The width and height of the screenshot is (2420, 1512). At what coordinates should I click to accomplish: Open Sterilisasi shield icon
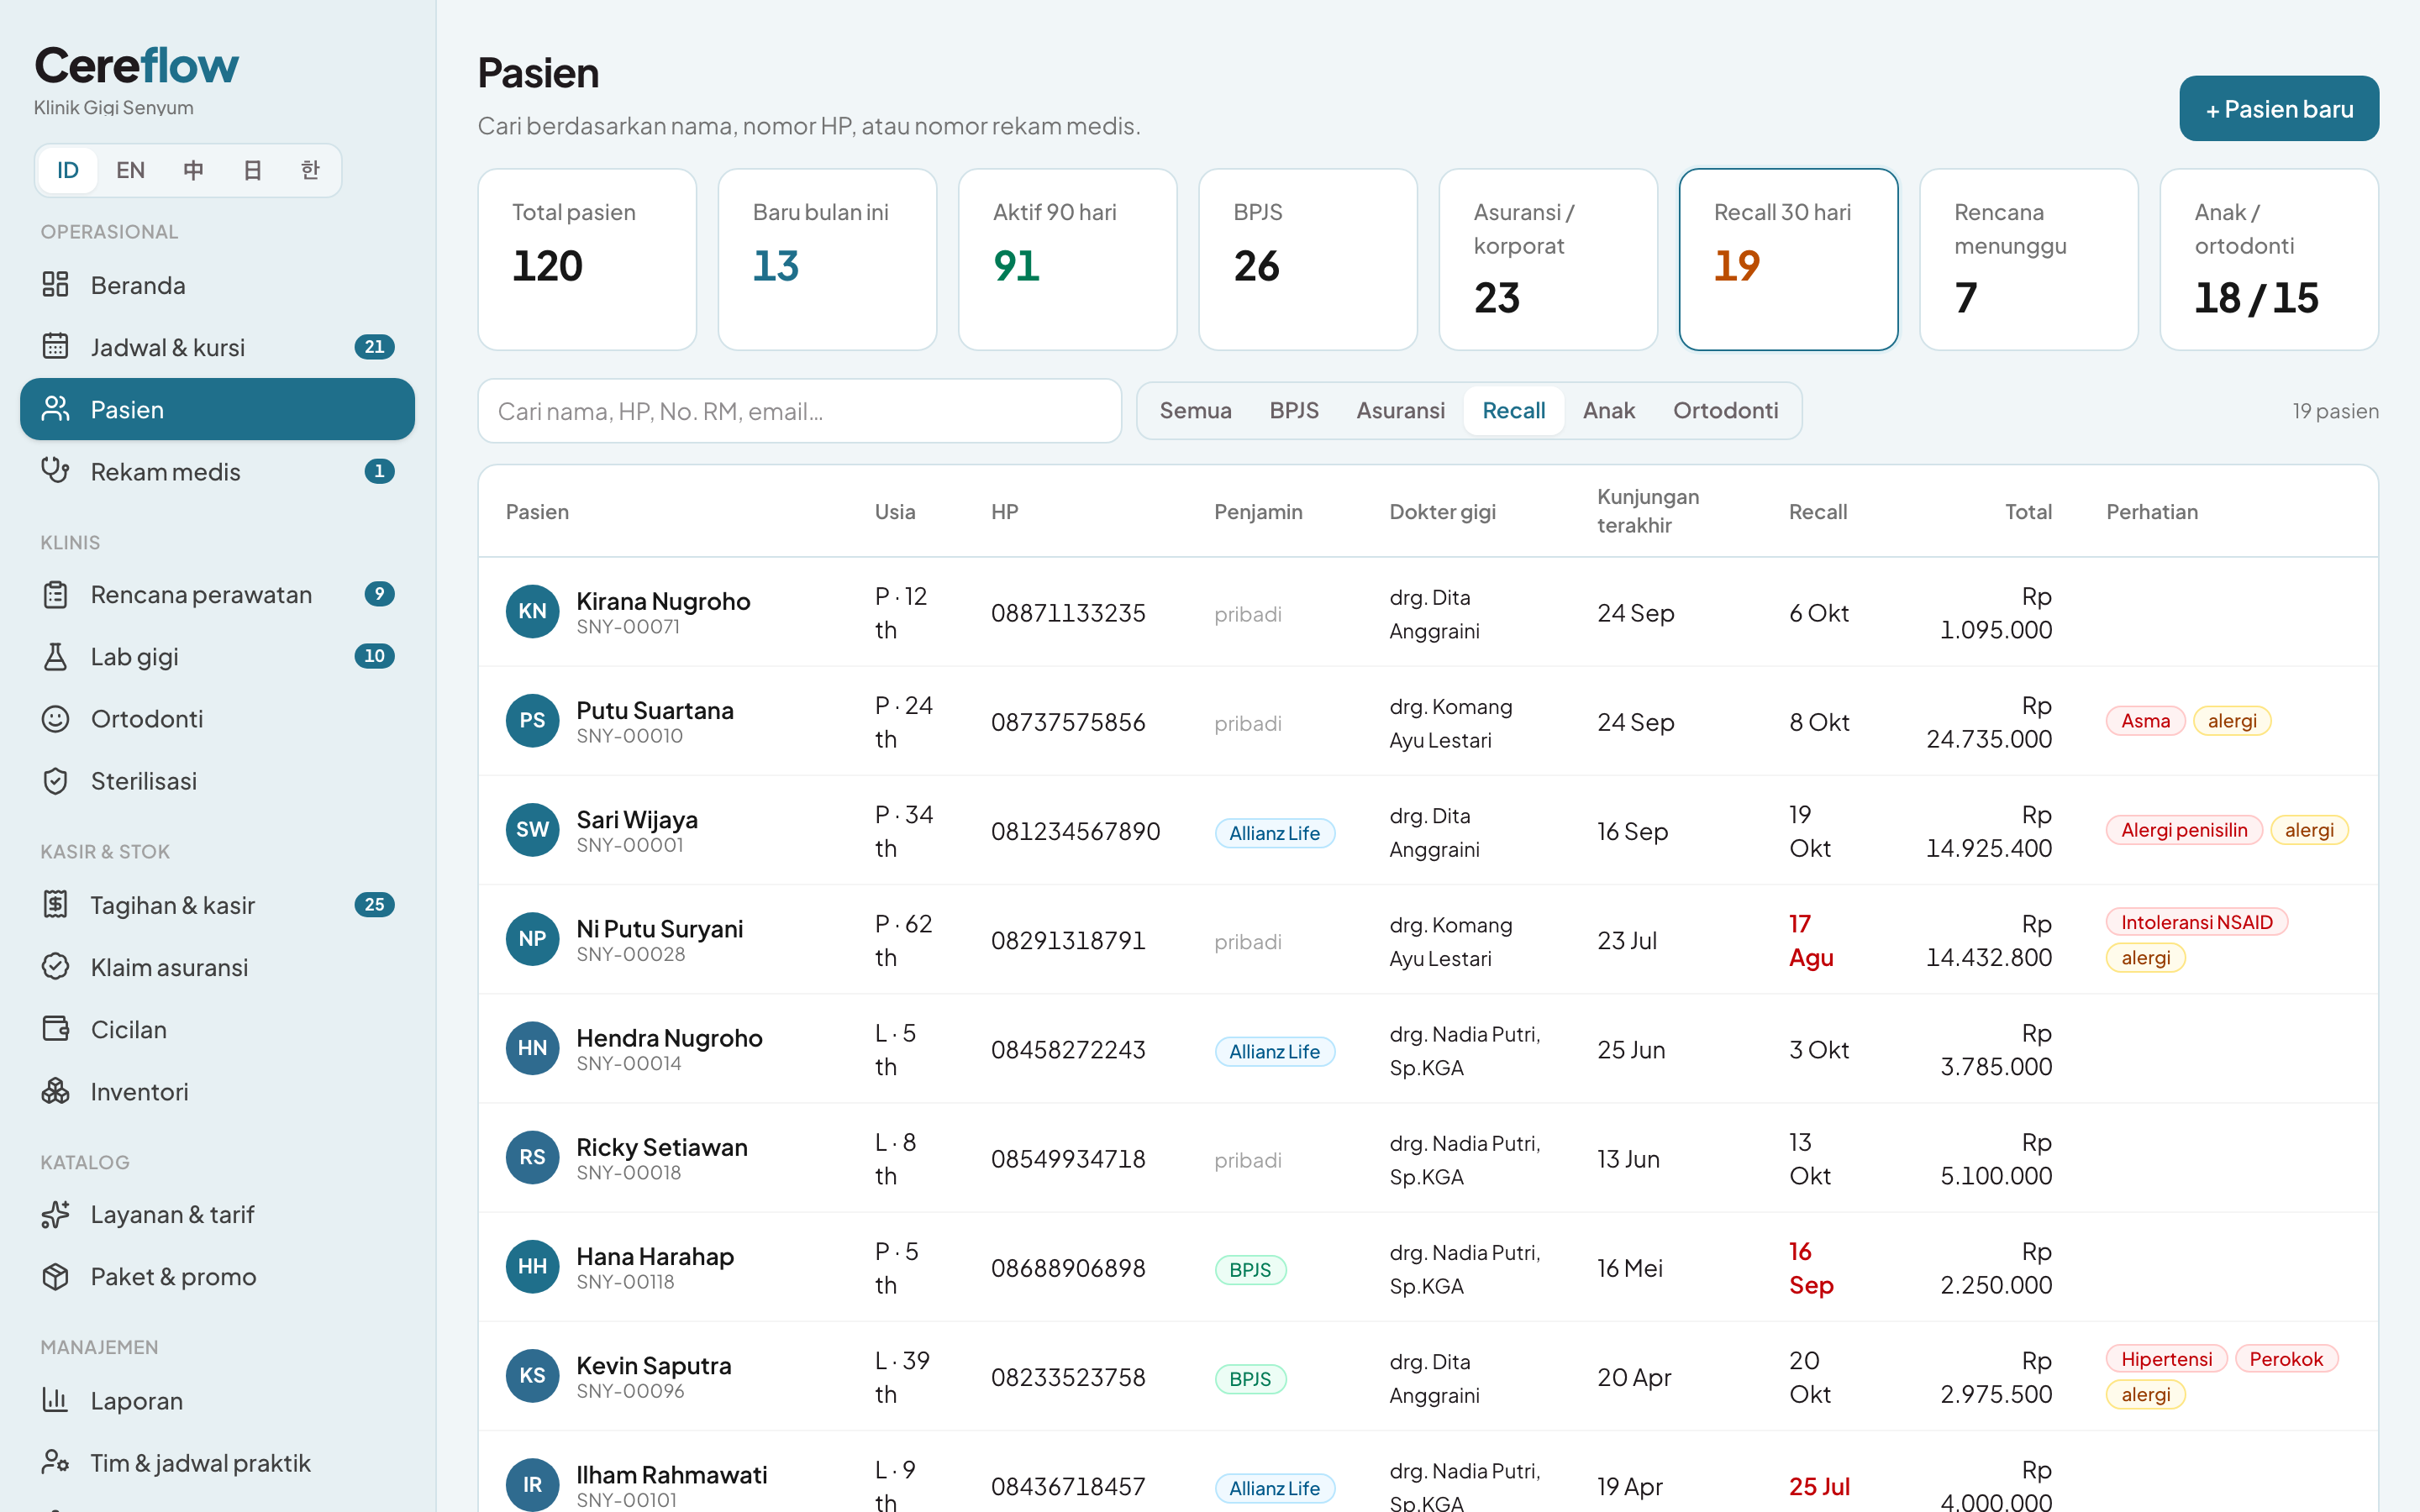coord(55,781)
